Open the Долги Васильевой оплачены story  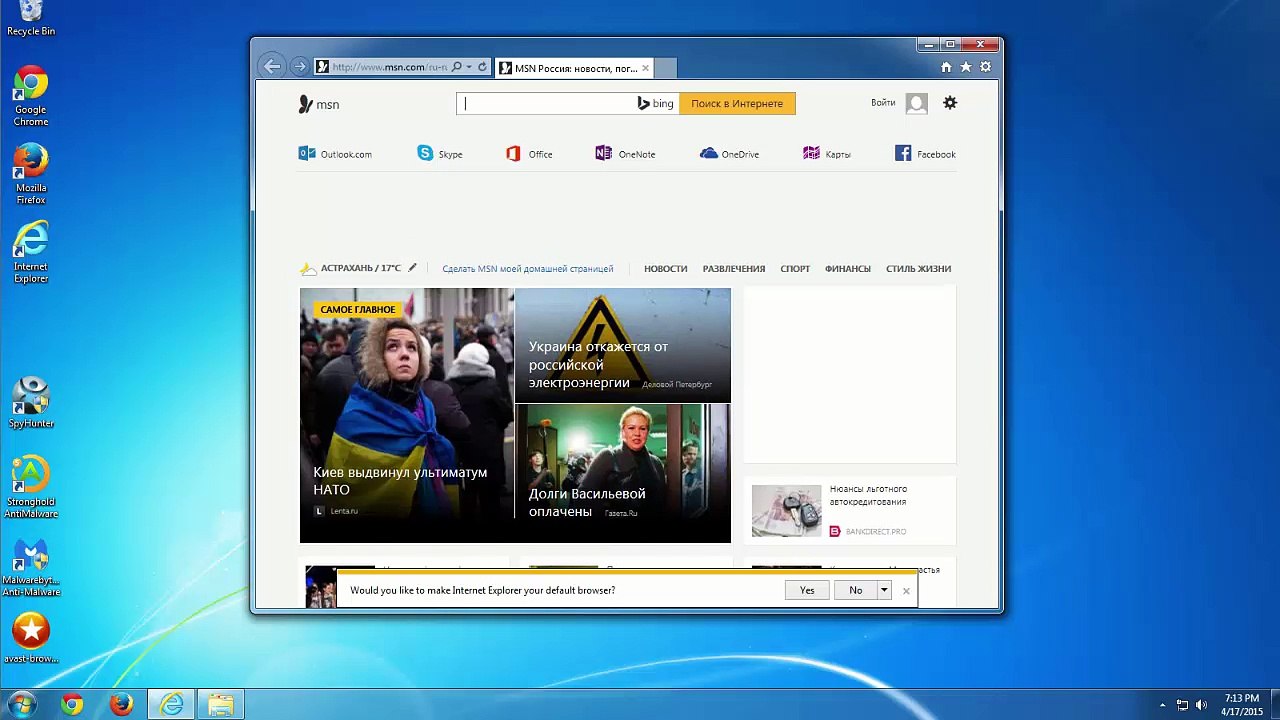[623, 474]
